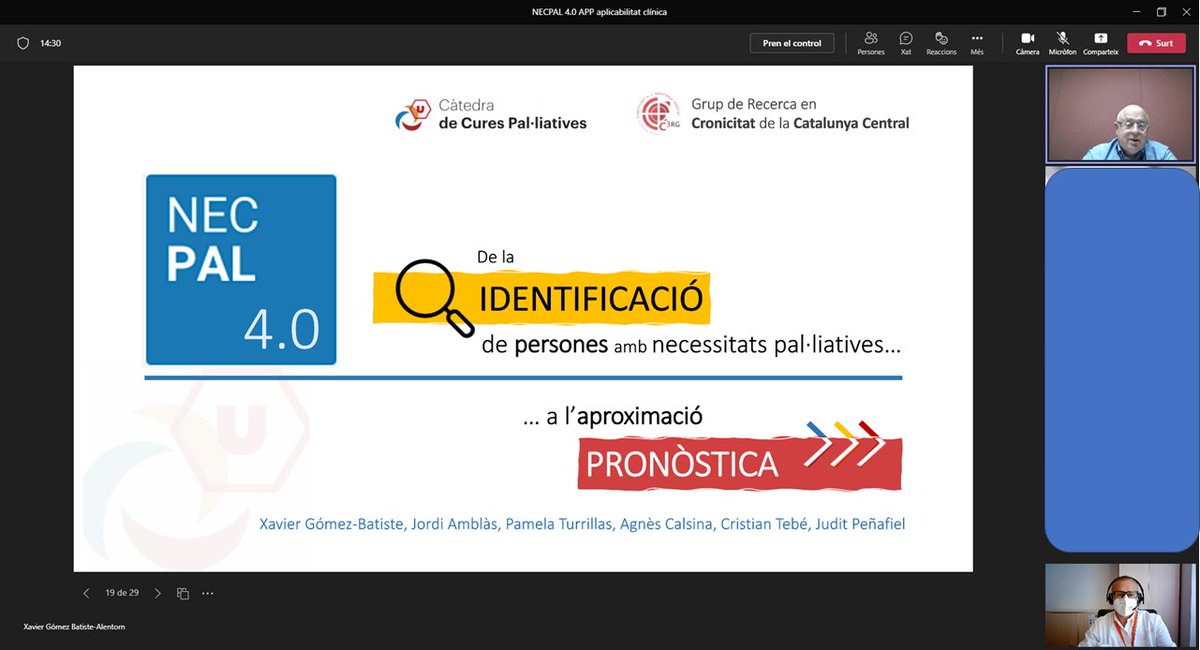The height and width of the screenshot is (650, 1200).
Task: Go to the previous slide
Action: tap(86, 593)
